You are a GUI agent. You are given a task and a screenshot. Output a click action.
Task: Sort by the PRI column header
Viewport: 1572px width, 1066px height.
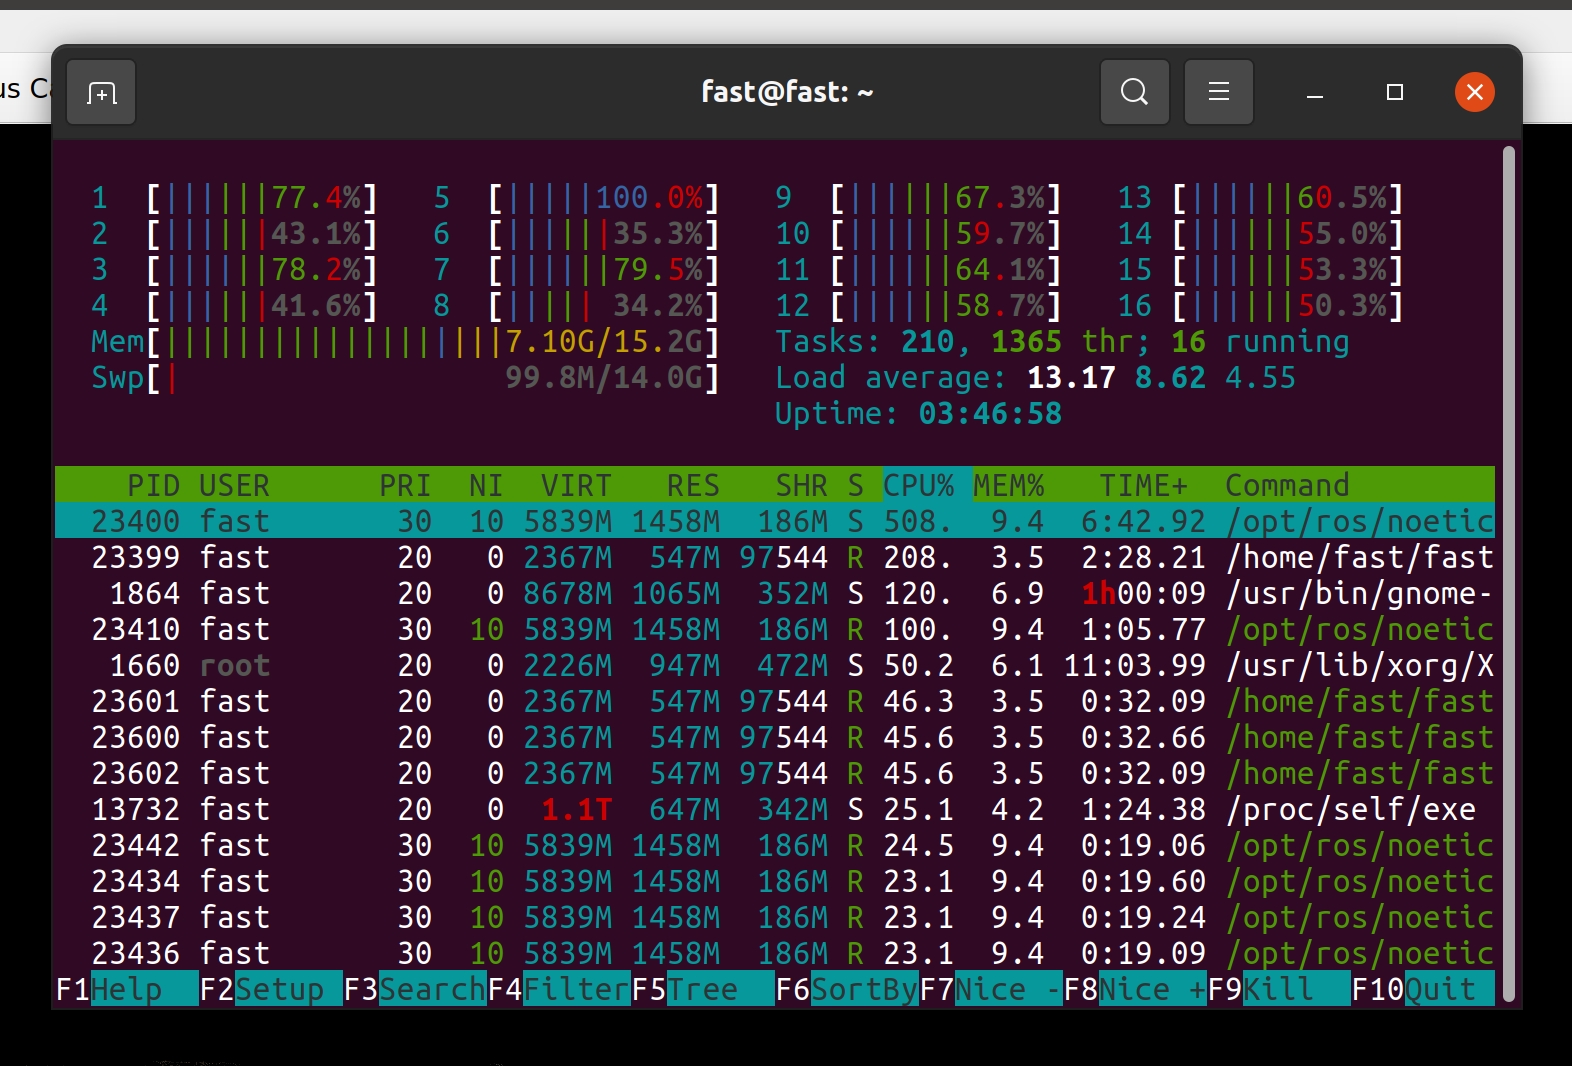(x=405, y=485)
